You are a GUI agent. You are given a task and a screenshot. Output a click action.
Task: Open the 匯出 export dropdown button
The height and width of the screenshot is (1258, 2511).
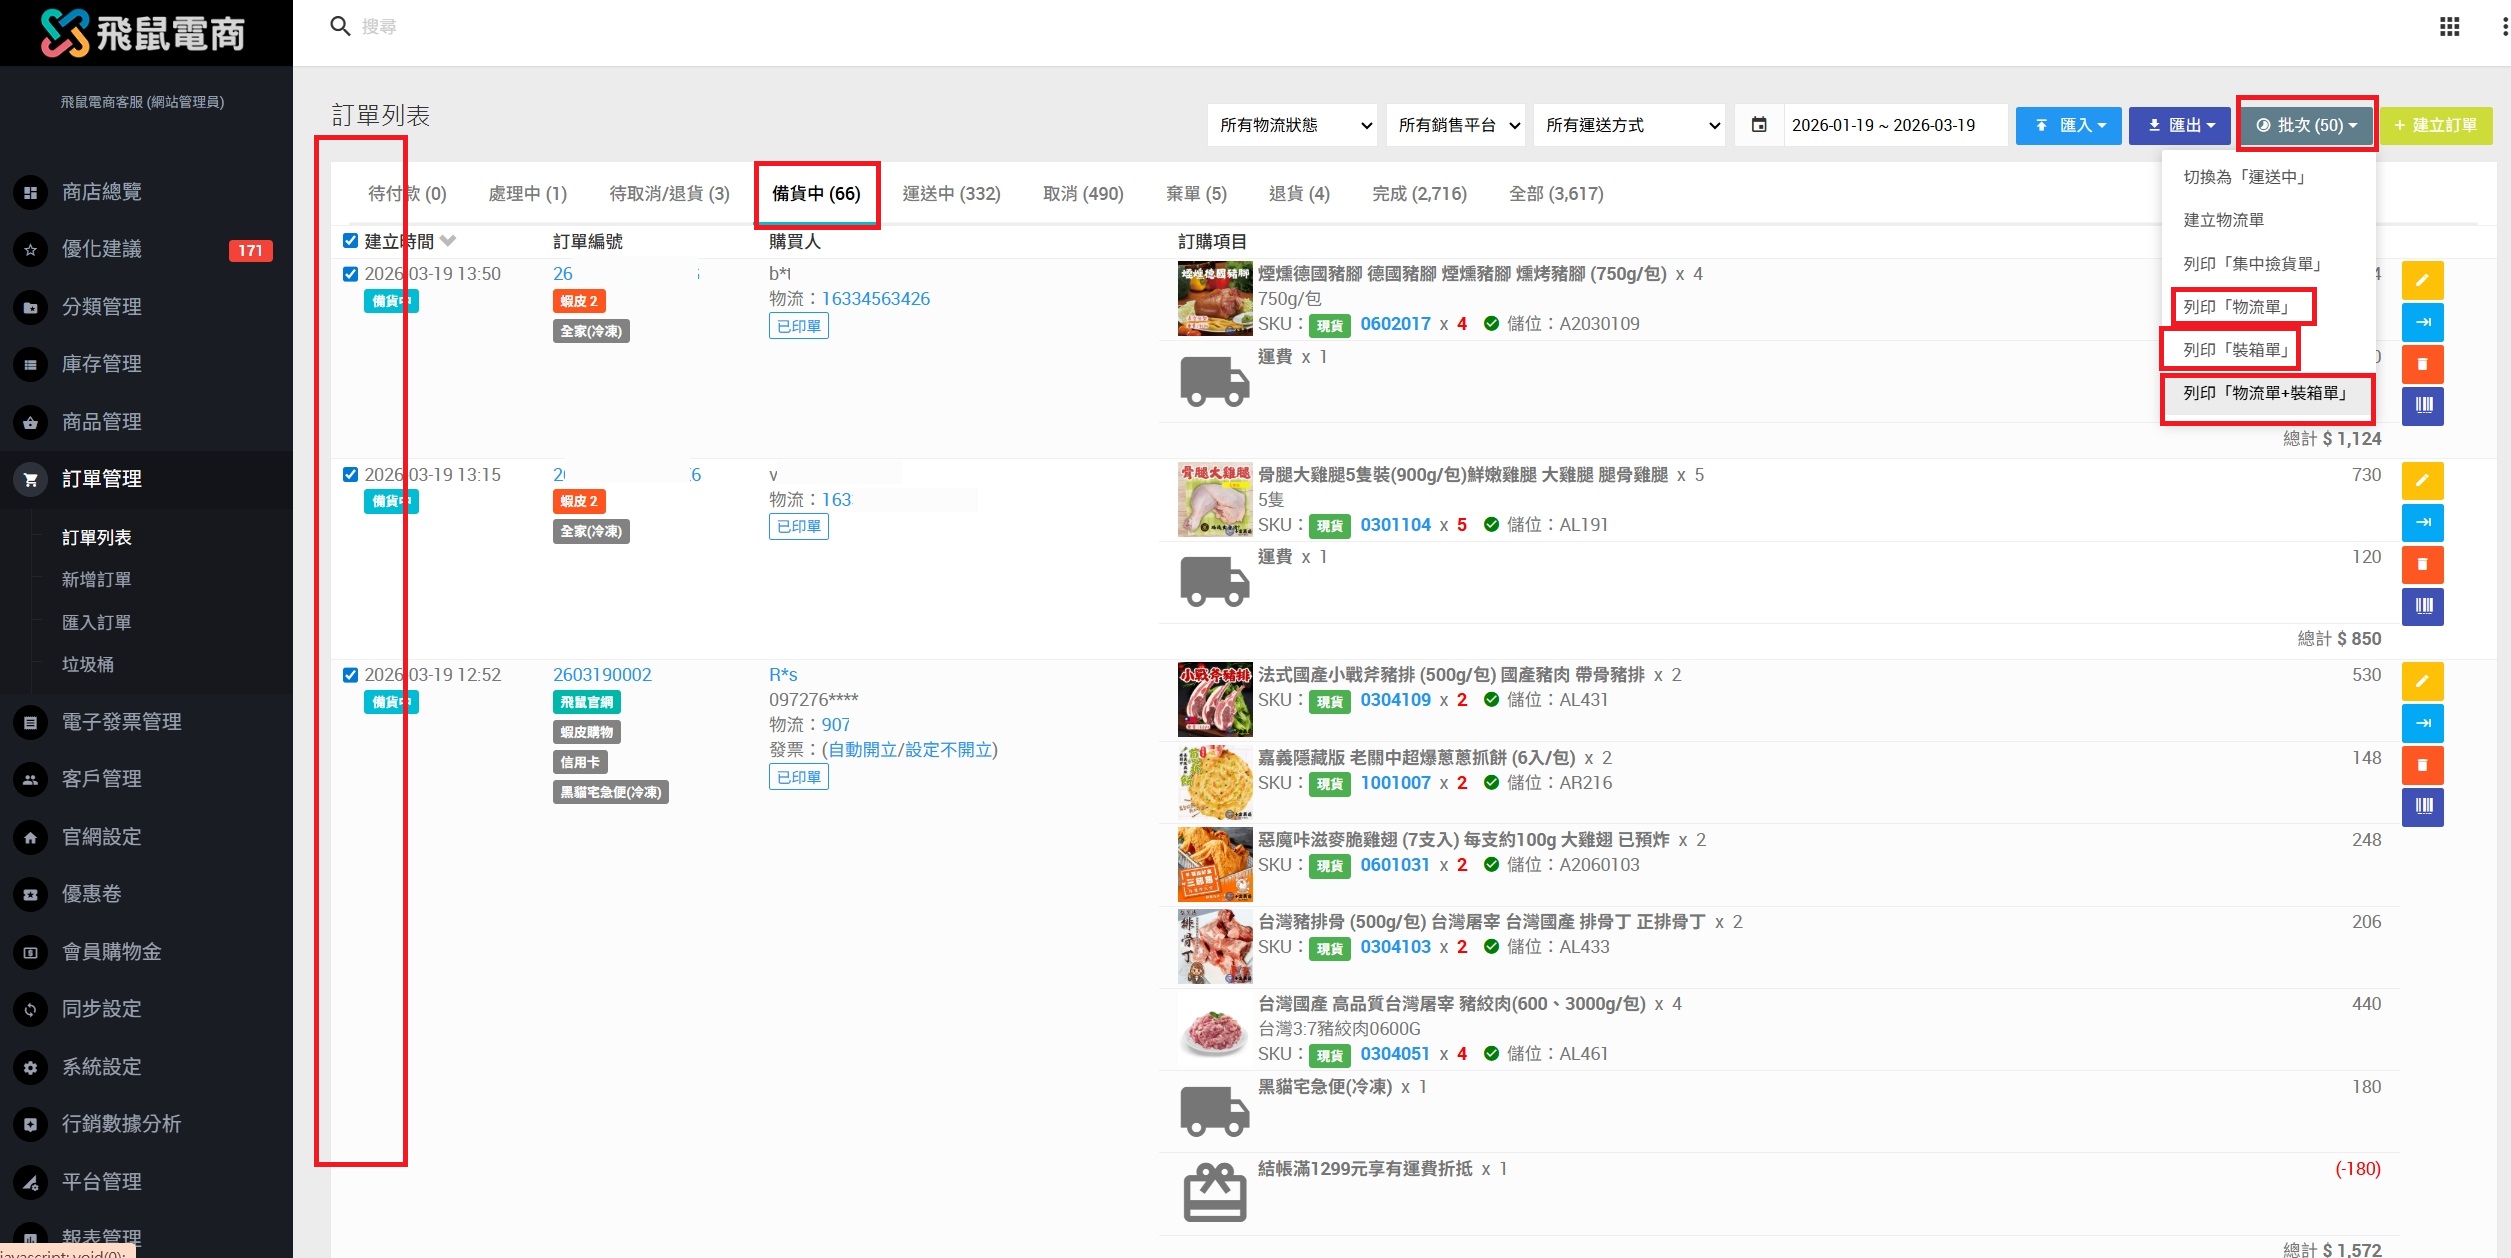tap(2179, 125)
